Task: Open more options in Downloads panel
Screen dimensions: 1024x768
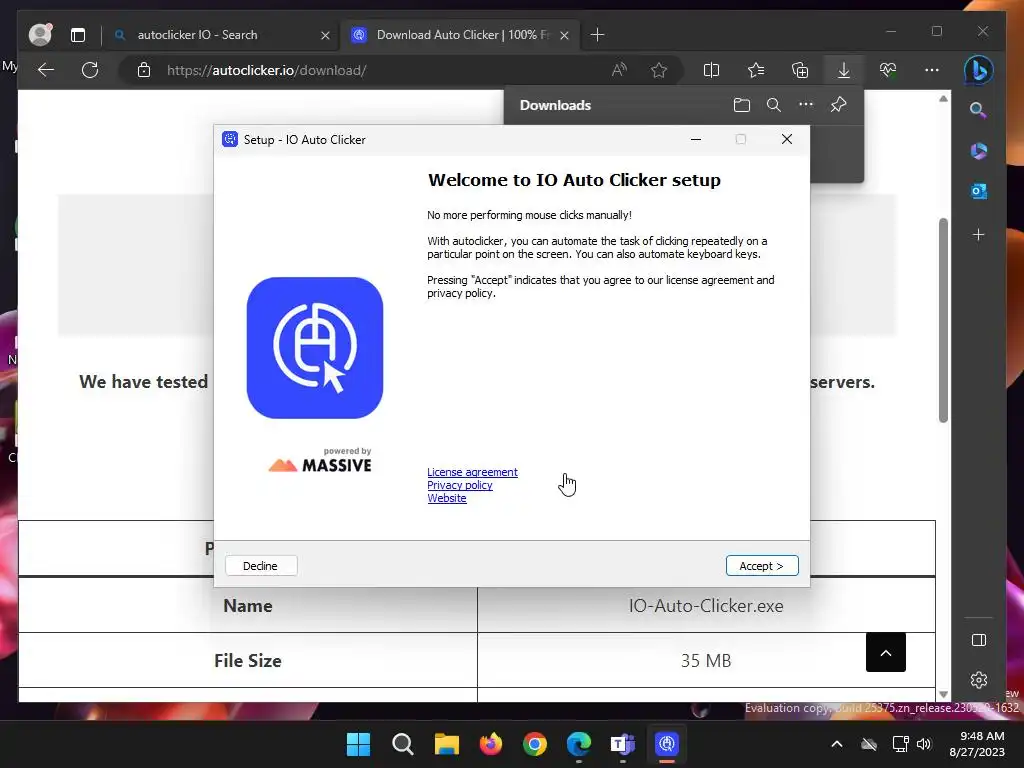Action: (x=806, y=105)
